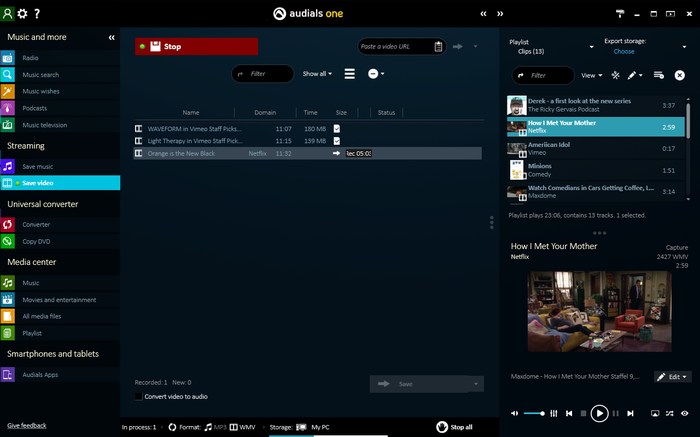Toggle the checkbox for the WAVEFORM recording
Viewport: 700px width, 437px height.
(337, 129)
